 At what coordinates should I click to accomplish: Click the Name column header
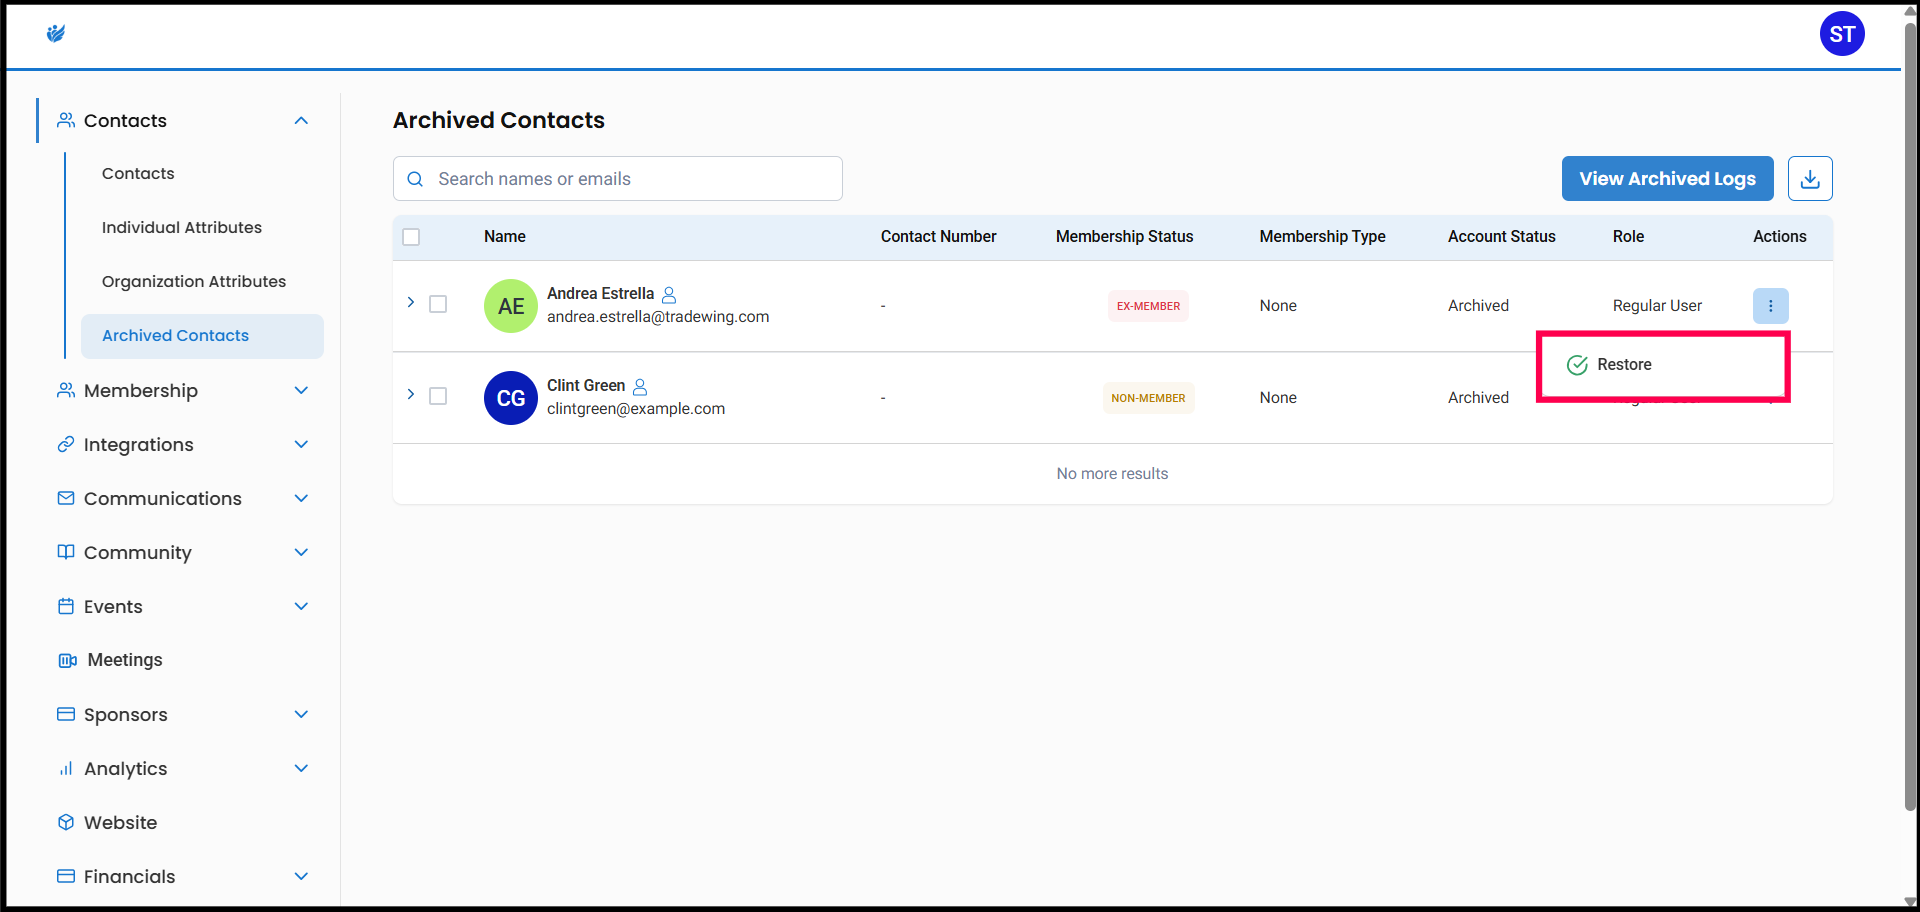click(505, 237)
